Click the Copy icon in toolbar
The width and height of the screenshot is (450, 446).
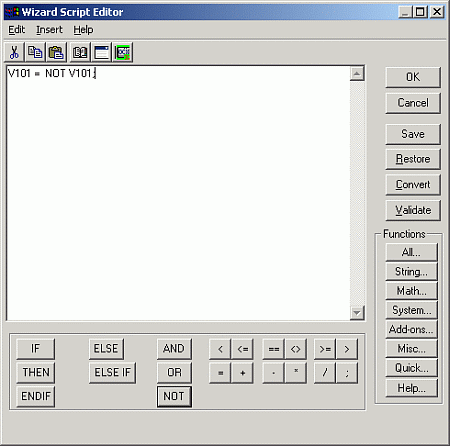click(35, 52)
